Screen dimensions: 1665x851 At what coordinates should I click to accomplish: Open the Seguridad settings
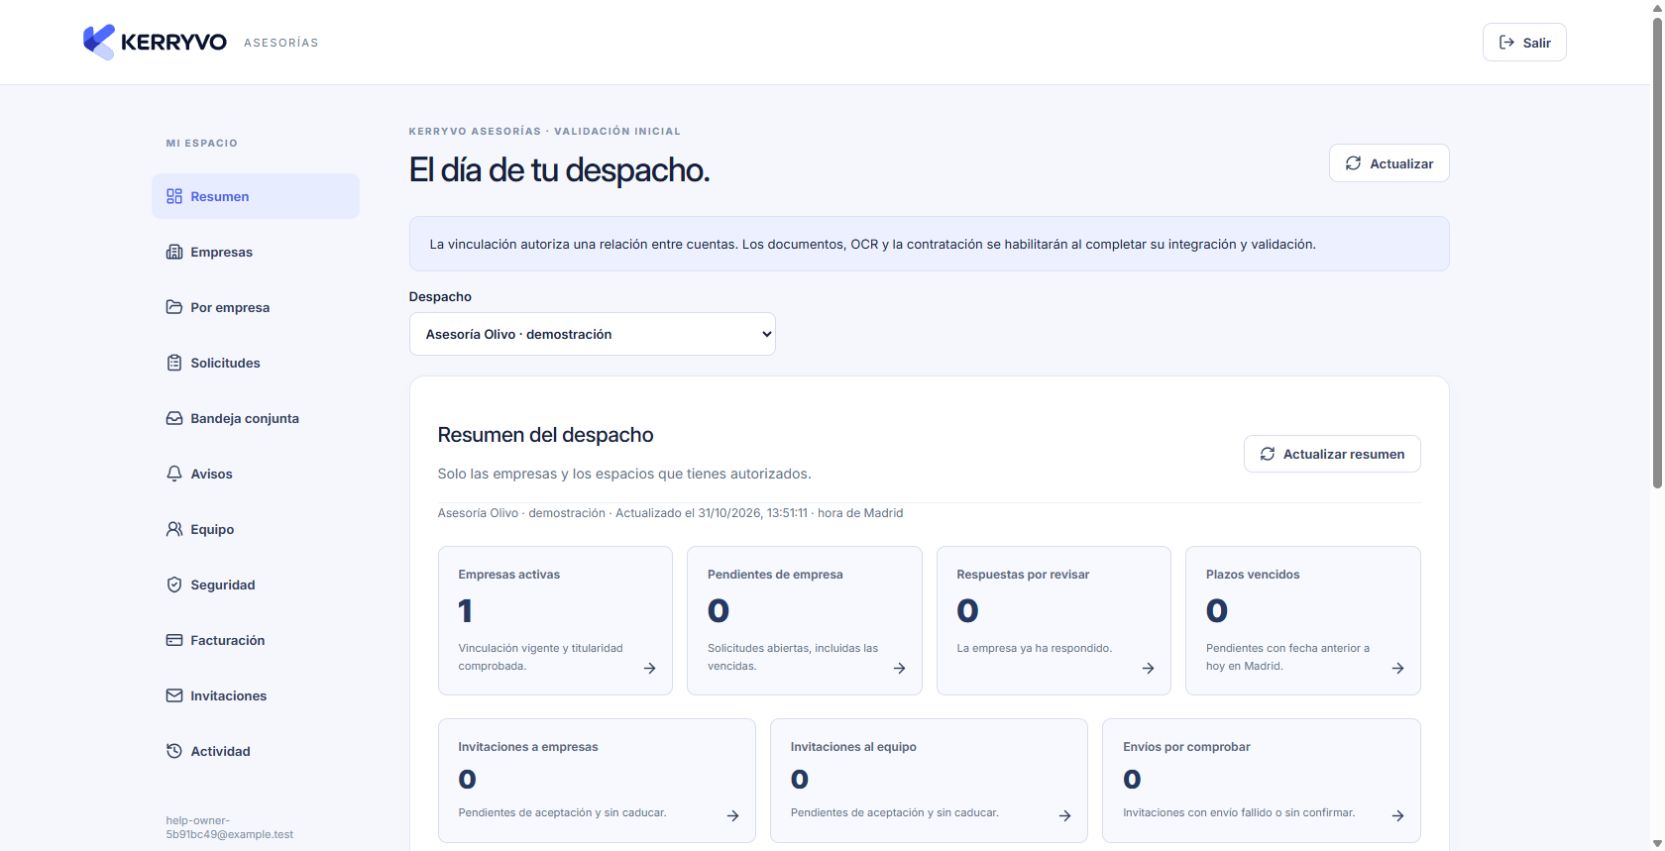(x=256, y=585)
